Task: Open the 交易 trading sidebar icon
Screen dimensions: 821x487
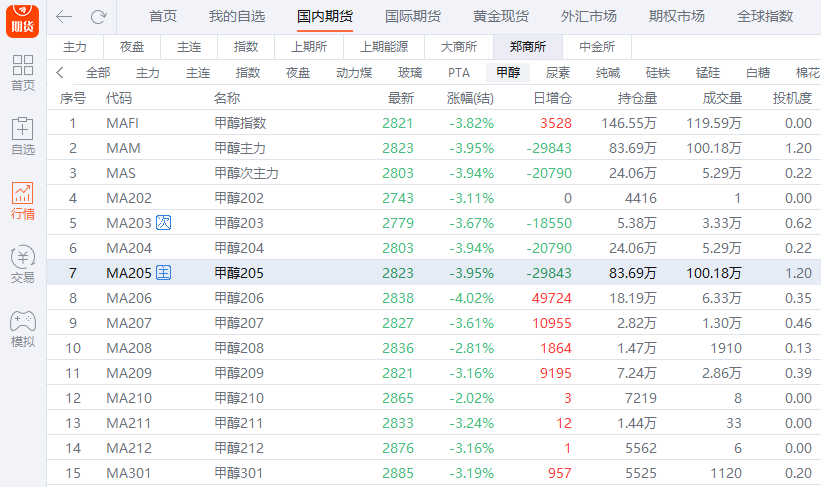Action: coord(22,265)
